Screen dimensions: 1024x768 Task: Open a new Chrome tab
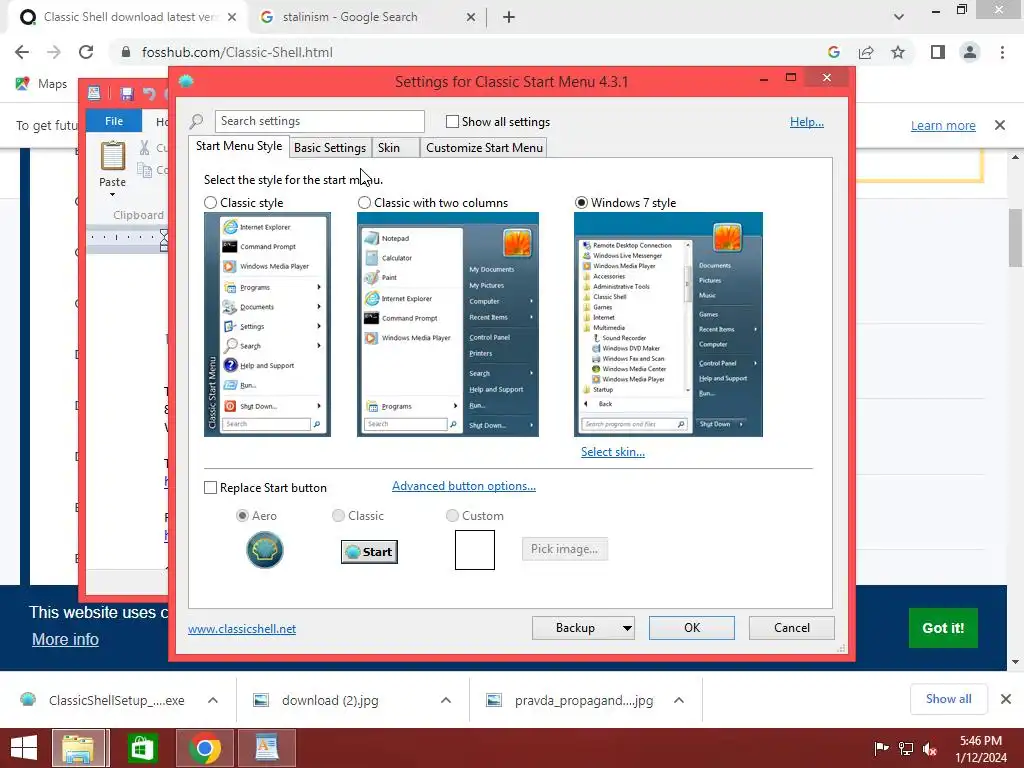pyautogui.click(x=509, y=17)
